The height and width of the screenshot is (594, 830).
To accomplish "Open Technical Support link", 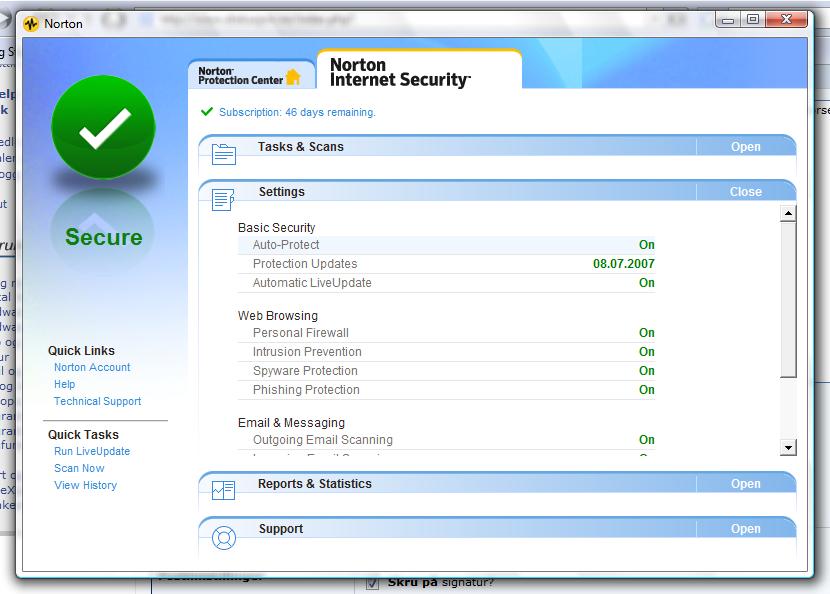I will point(97,401).
